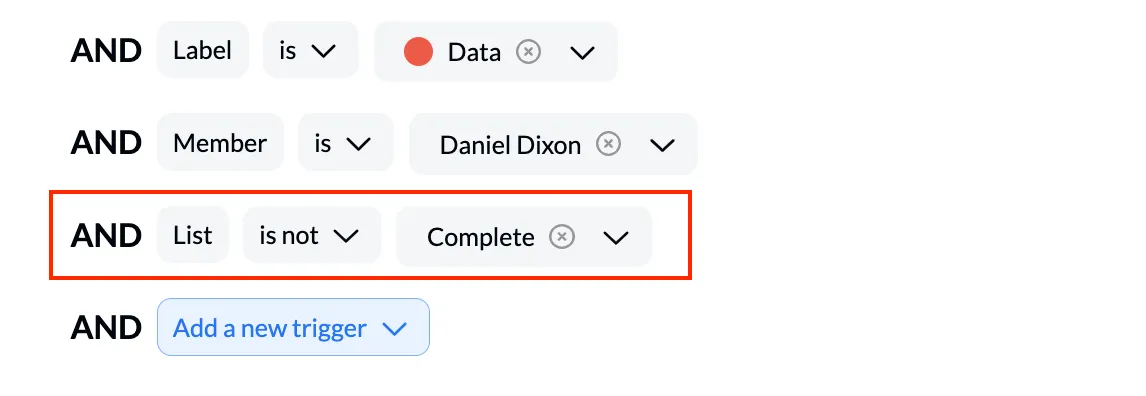Click the Daniel Dixon name text
Screen dimensions: 1146x396
coord(510,145)
